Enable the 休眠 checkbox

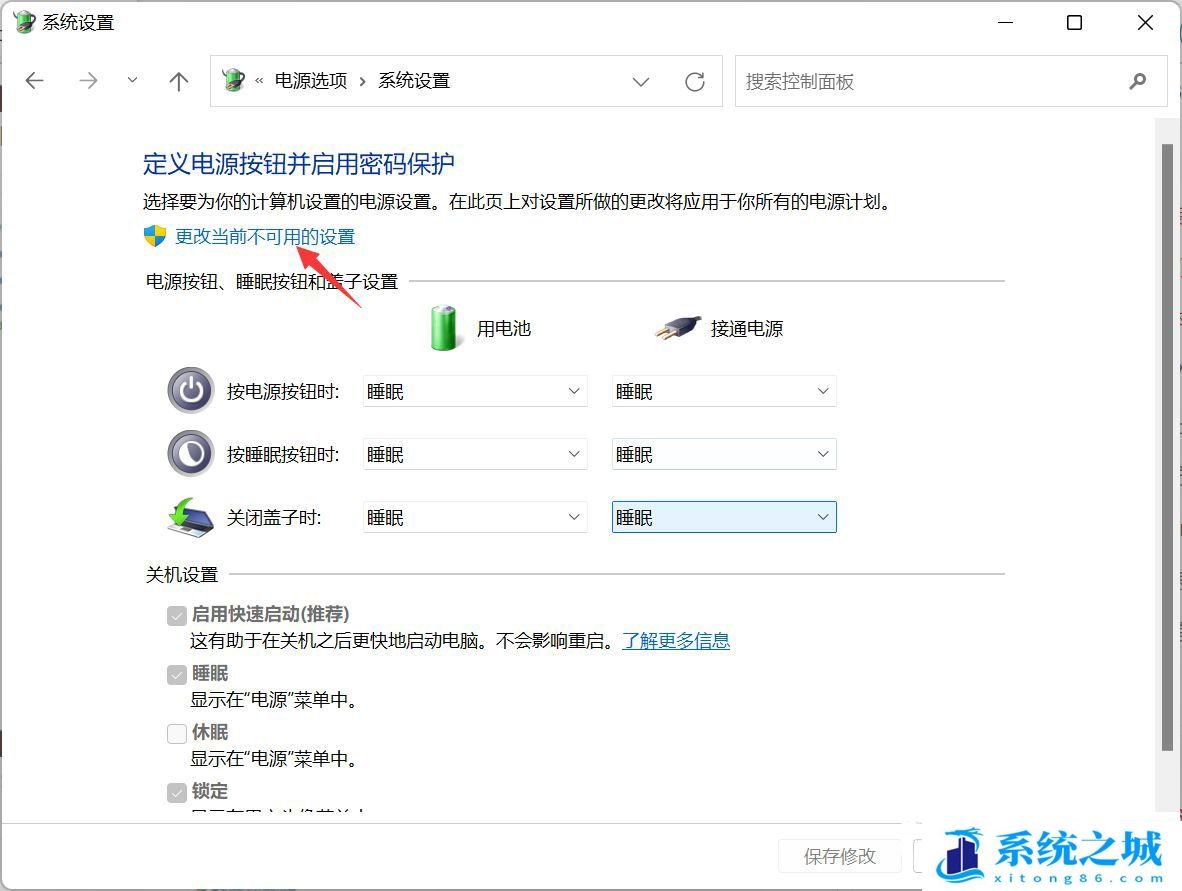176,733
